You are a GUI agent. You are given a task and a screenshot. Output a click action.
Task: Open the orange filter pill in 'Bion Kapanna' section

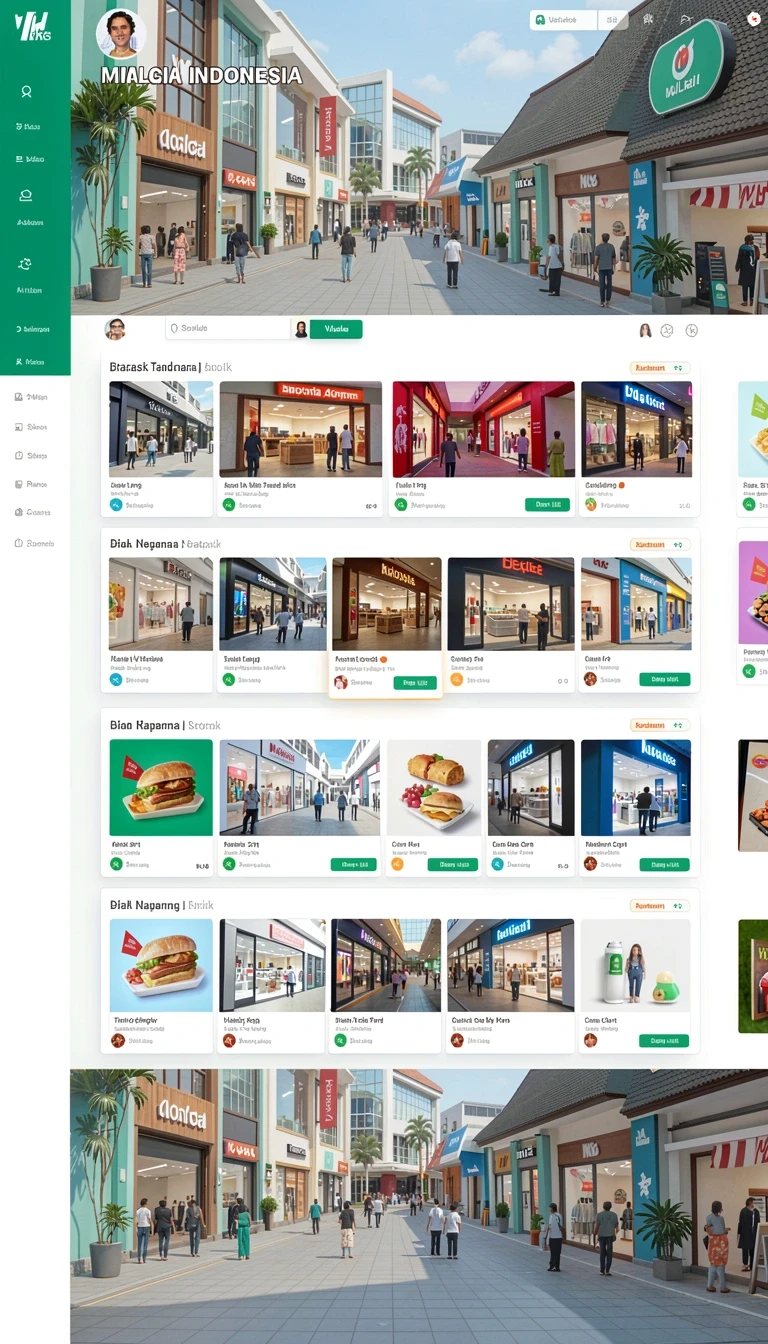660,725
